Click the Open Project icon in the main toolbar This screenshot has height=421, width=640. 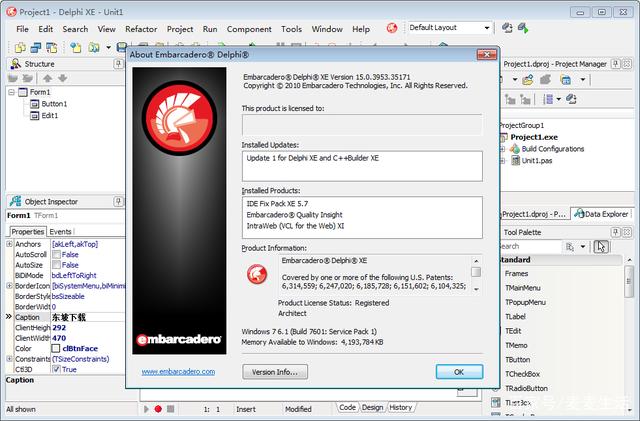(x=75, y=48)
